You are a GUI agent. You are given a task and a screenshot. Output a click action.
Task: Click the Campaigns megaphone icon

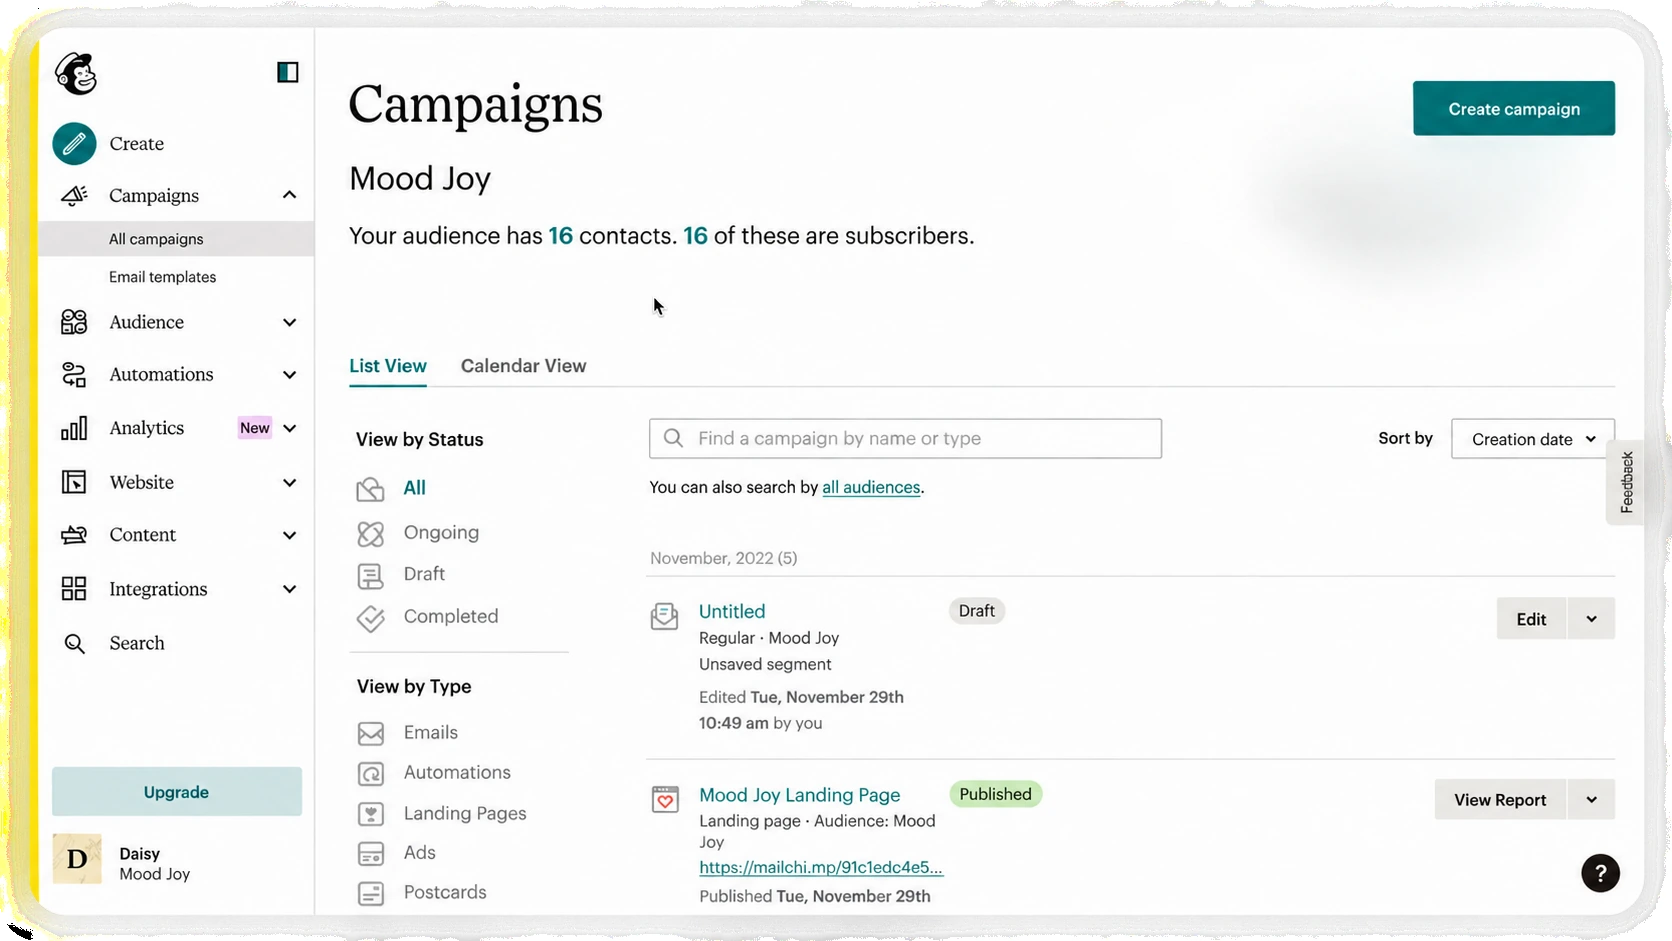click(74, 196)
